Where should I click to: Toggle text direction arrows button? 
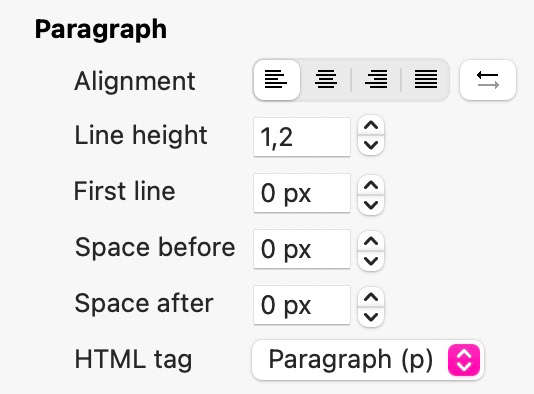[488, 80]
